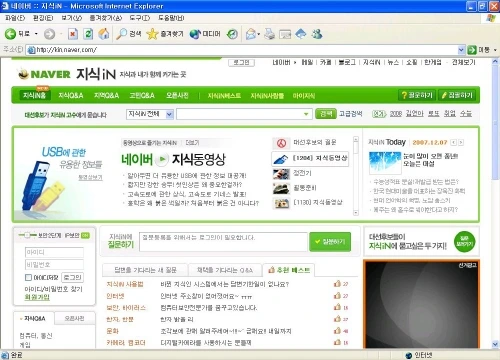Viewport: 500px width, 360px height.
Task: Show previous day in 지식iN Today
Action: [453, 143]
